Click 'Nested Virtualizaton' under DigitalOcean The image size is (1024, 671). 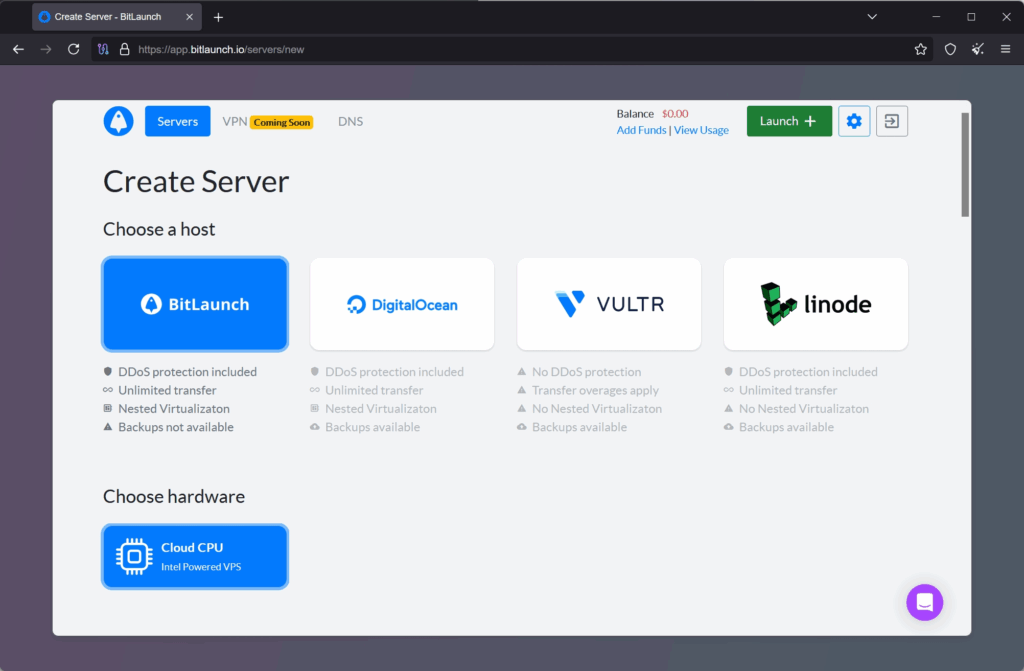(x=381, y=409)
